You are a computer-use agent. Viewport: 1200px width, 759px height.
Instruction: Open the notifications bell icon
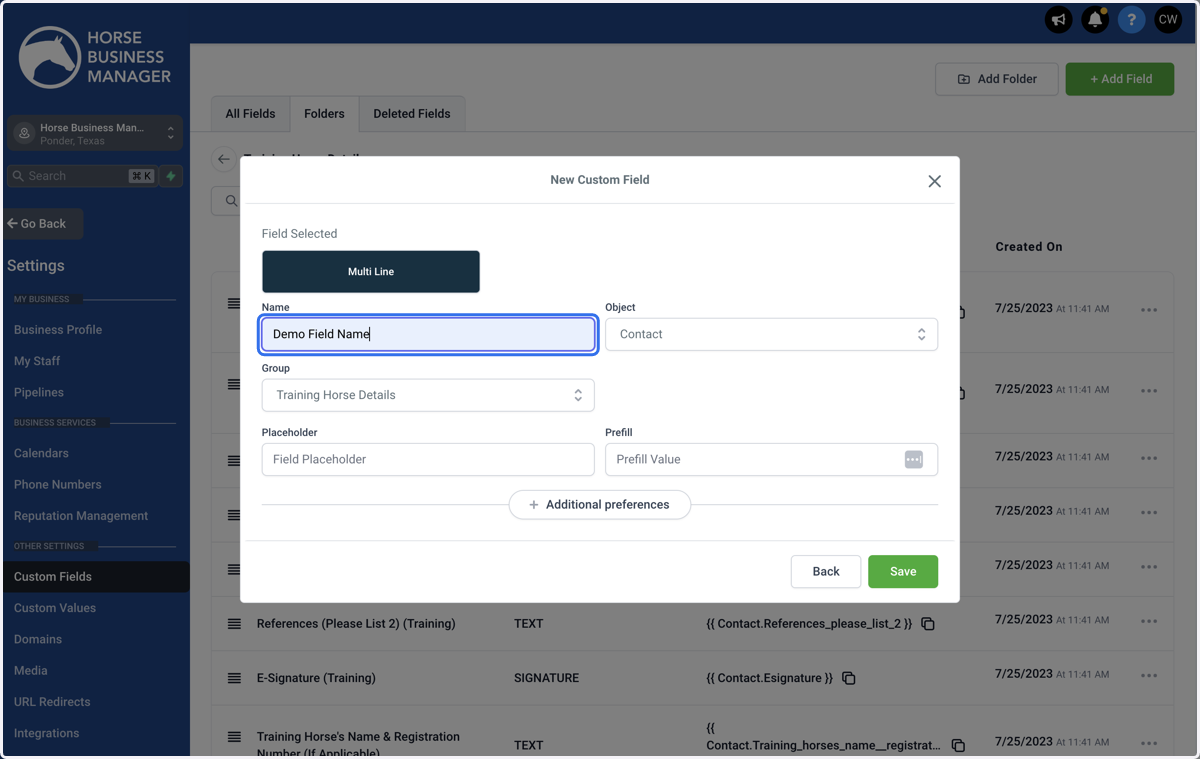click(x=1095, y=20)
